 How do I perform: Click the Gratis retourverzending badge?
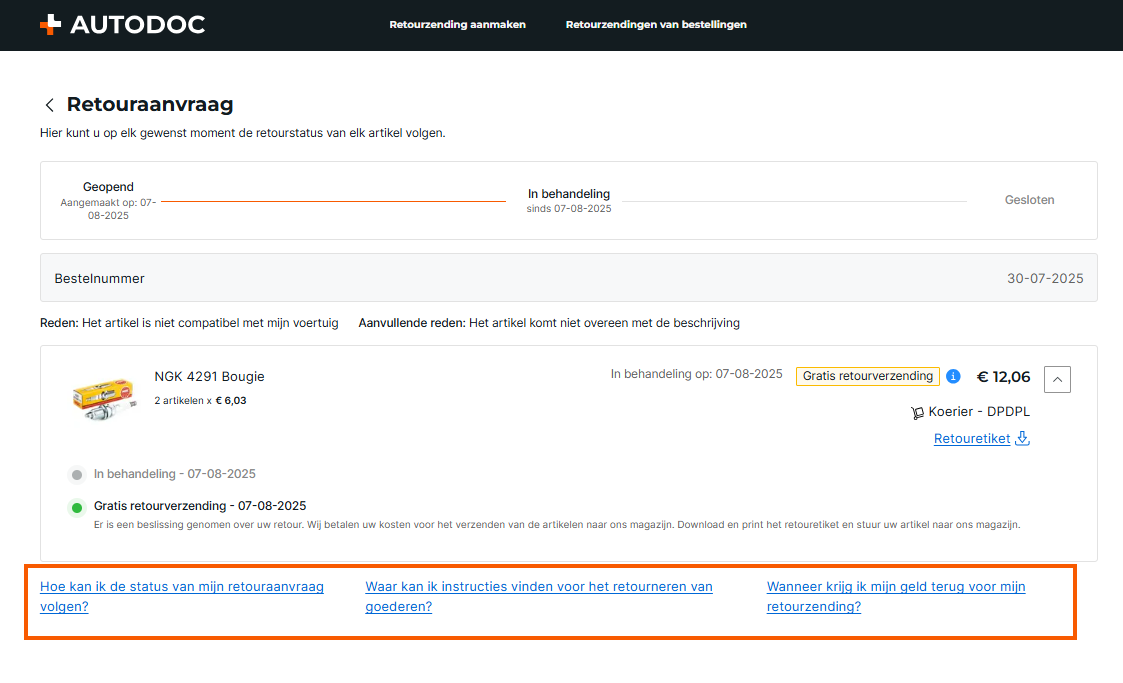867,376
